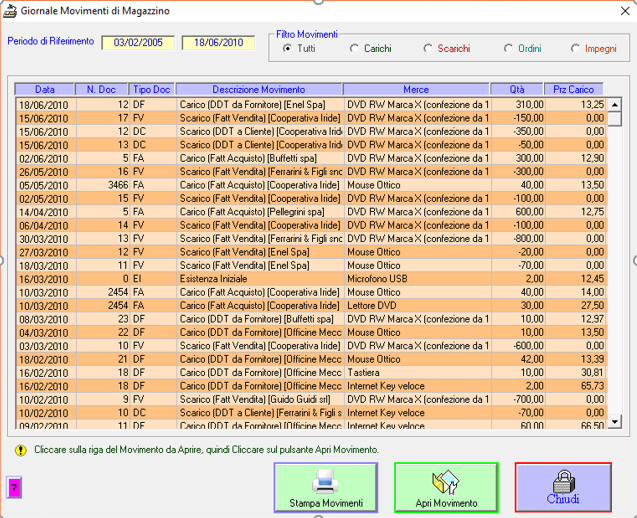This screenshot has width=637, height=518.
Task: Click the date cell 27/03/2010
Action: pyautogui.click(x=46, y=252)
